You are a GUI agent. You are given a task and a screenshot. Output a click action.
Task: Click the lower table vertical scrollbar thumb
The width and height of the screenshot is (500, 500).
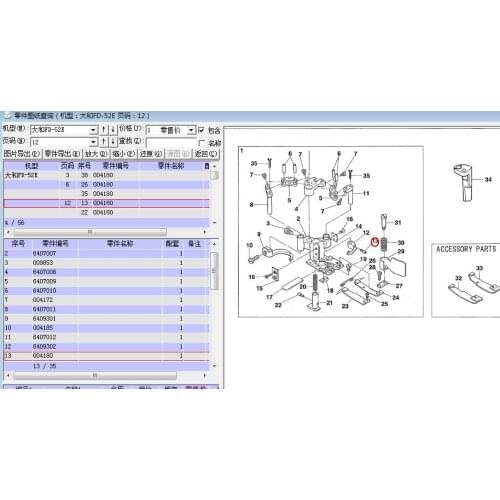pyautogui.click(x=214, y=271)
